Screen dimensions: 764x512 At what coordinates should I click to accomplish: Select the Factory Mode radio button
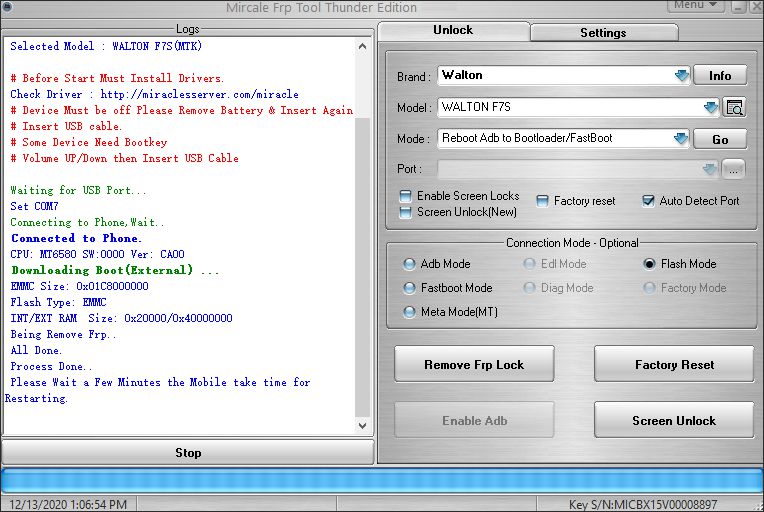pyautogui.click(x=649, y=288)
